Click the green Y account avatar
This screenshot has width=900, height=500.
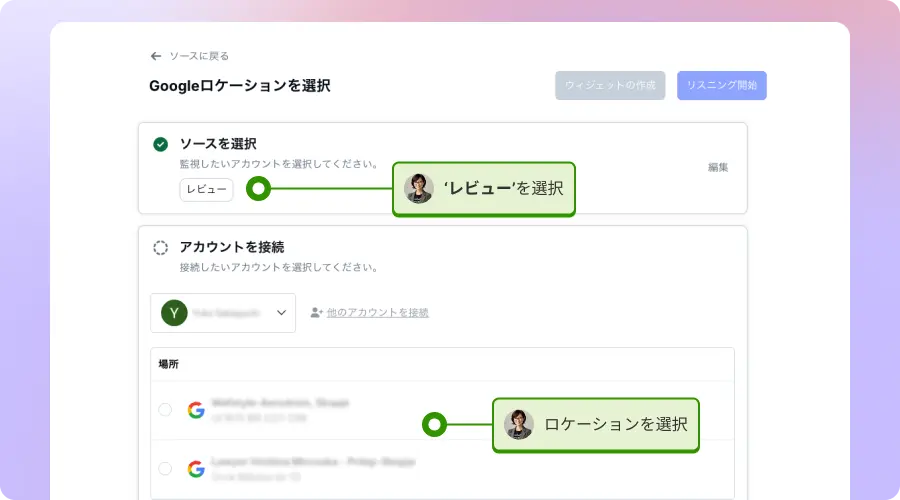point(175,313)
